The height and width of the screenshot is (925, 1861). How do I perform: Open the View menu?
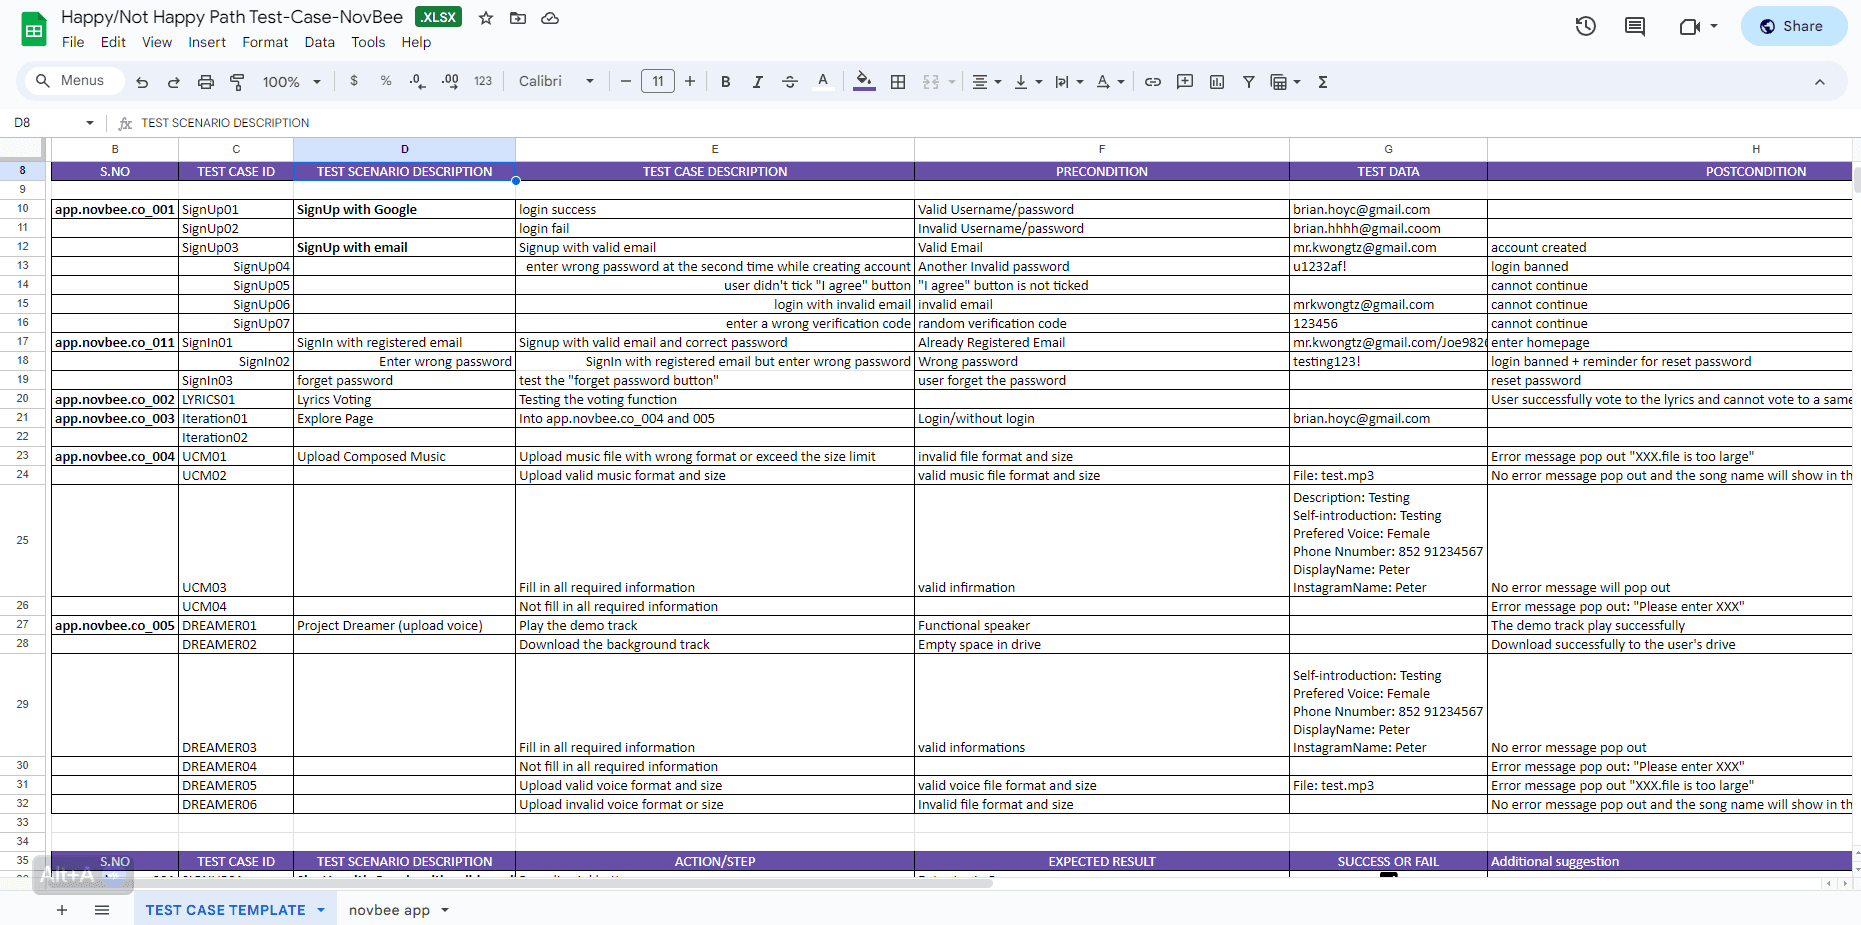157,42
